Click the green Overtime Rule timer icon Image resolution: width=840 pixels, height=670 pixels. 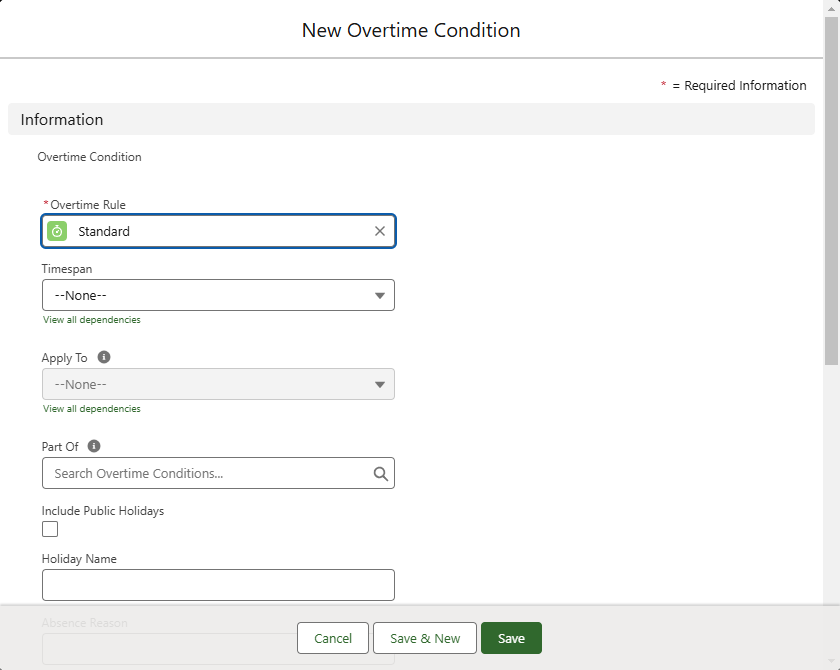[57, 231]
